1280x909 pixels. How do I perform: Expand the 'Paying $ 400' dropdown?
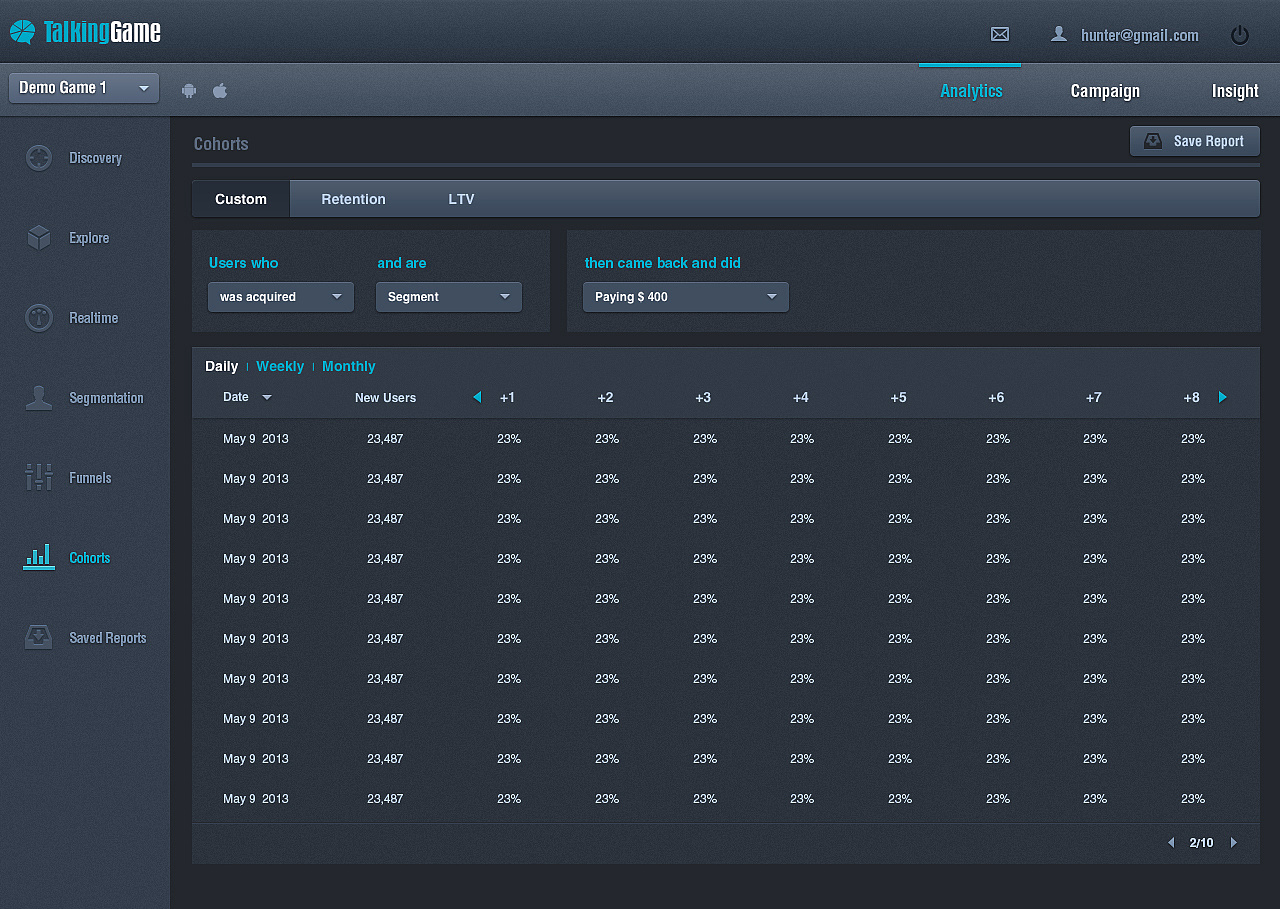[686, 297]
